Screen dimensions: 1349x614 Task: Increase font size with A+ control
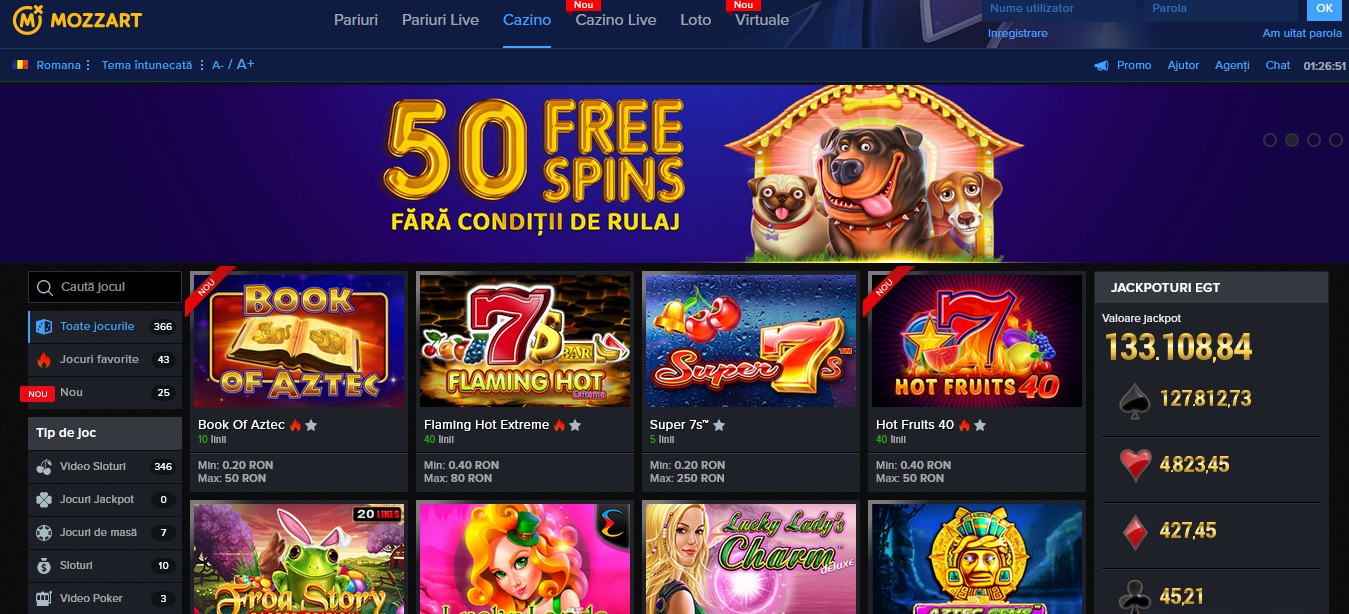245,65
